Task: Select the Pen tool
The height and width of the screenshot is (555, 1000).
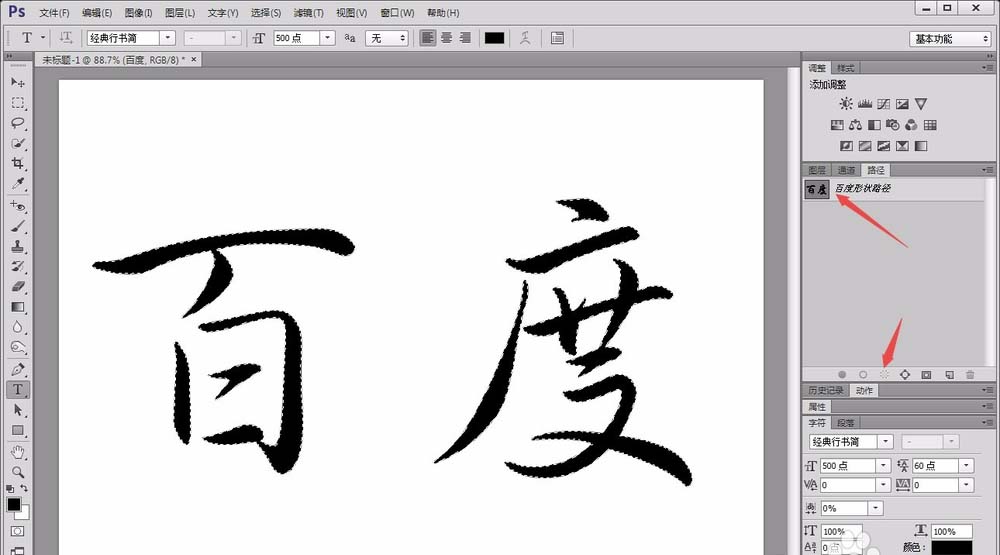Action: click(x=18, y=369)
